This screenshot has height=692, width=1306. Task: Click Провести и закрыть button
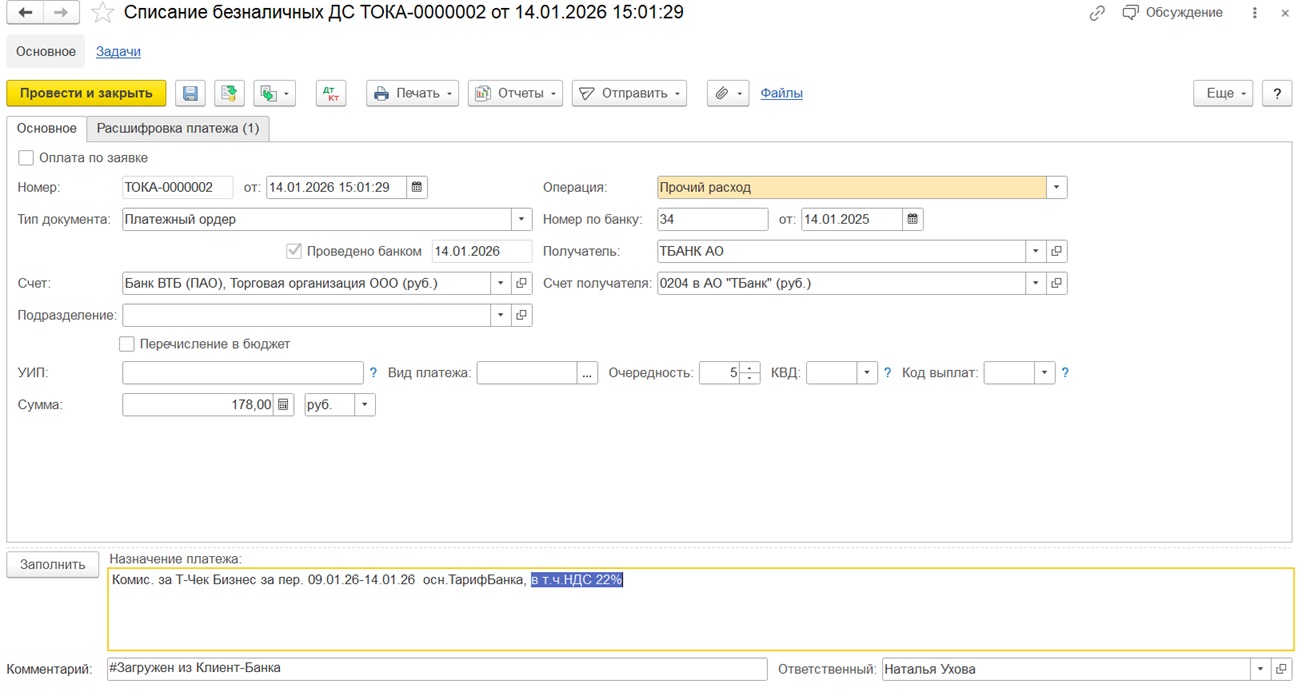pos(86,93)
